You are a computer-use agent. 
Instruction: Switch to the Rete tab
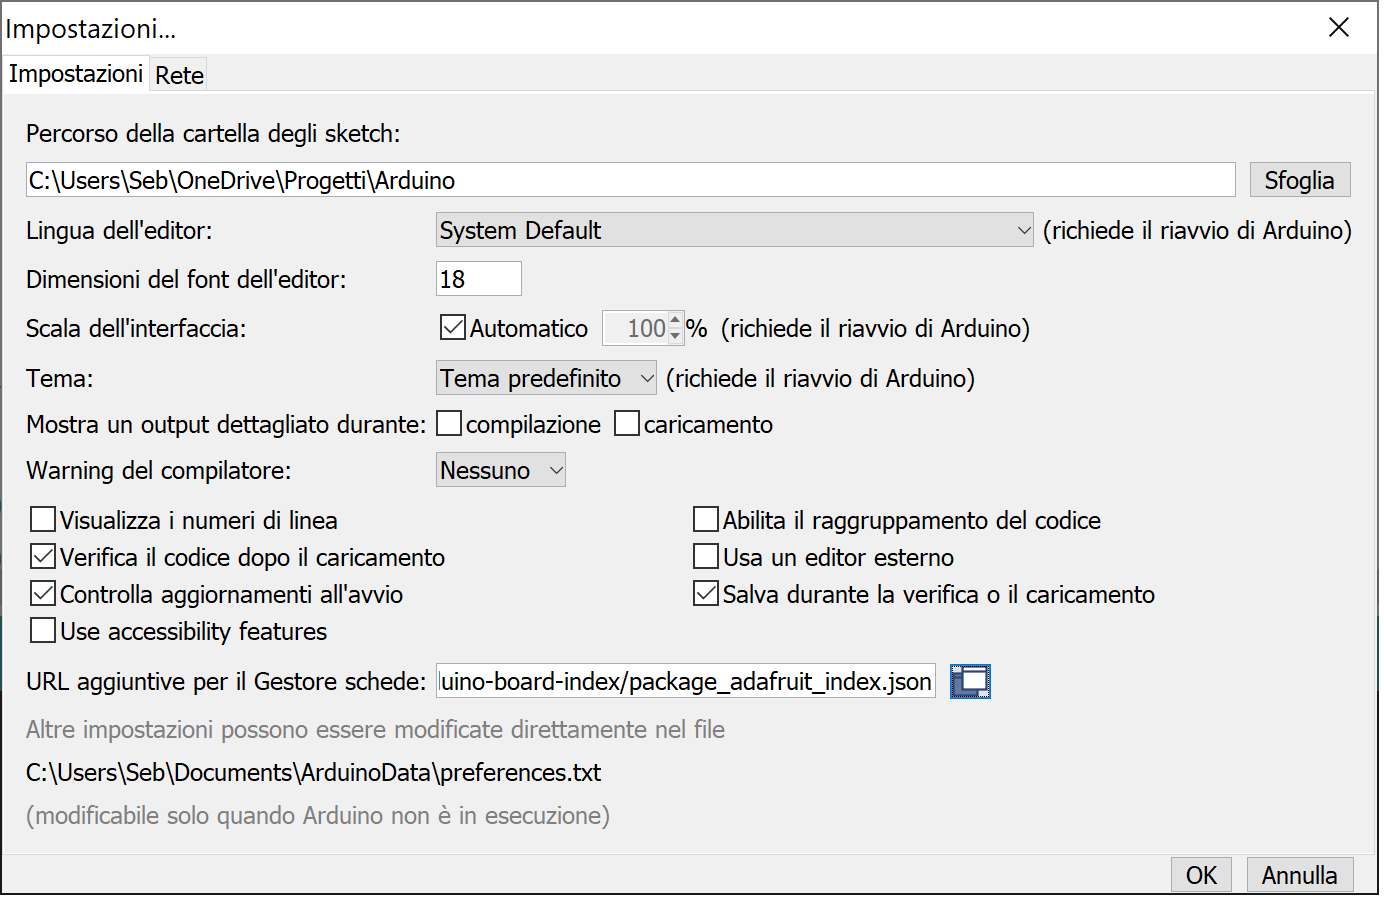[179, 75]
